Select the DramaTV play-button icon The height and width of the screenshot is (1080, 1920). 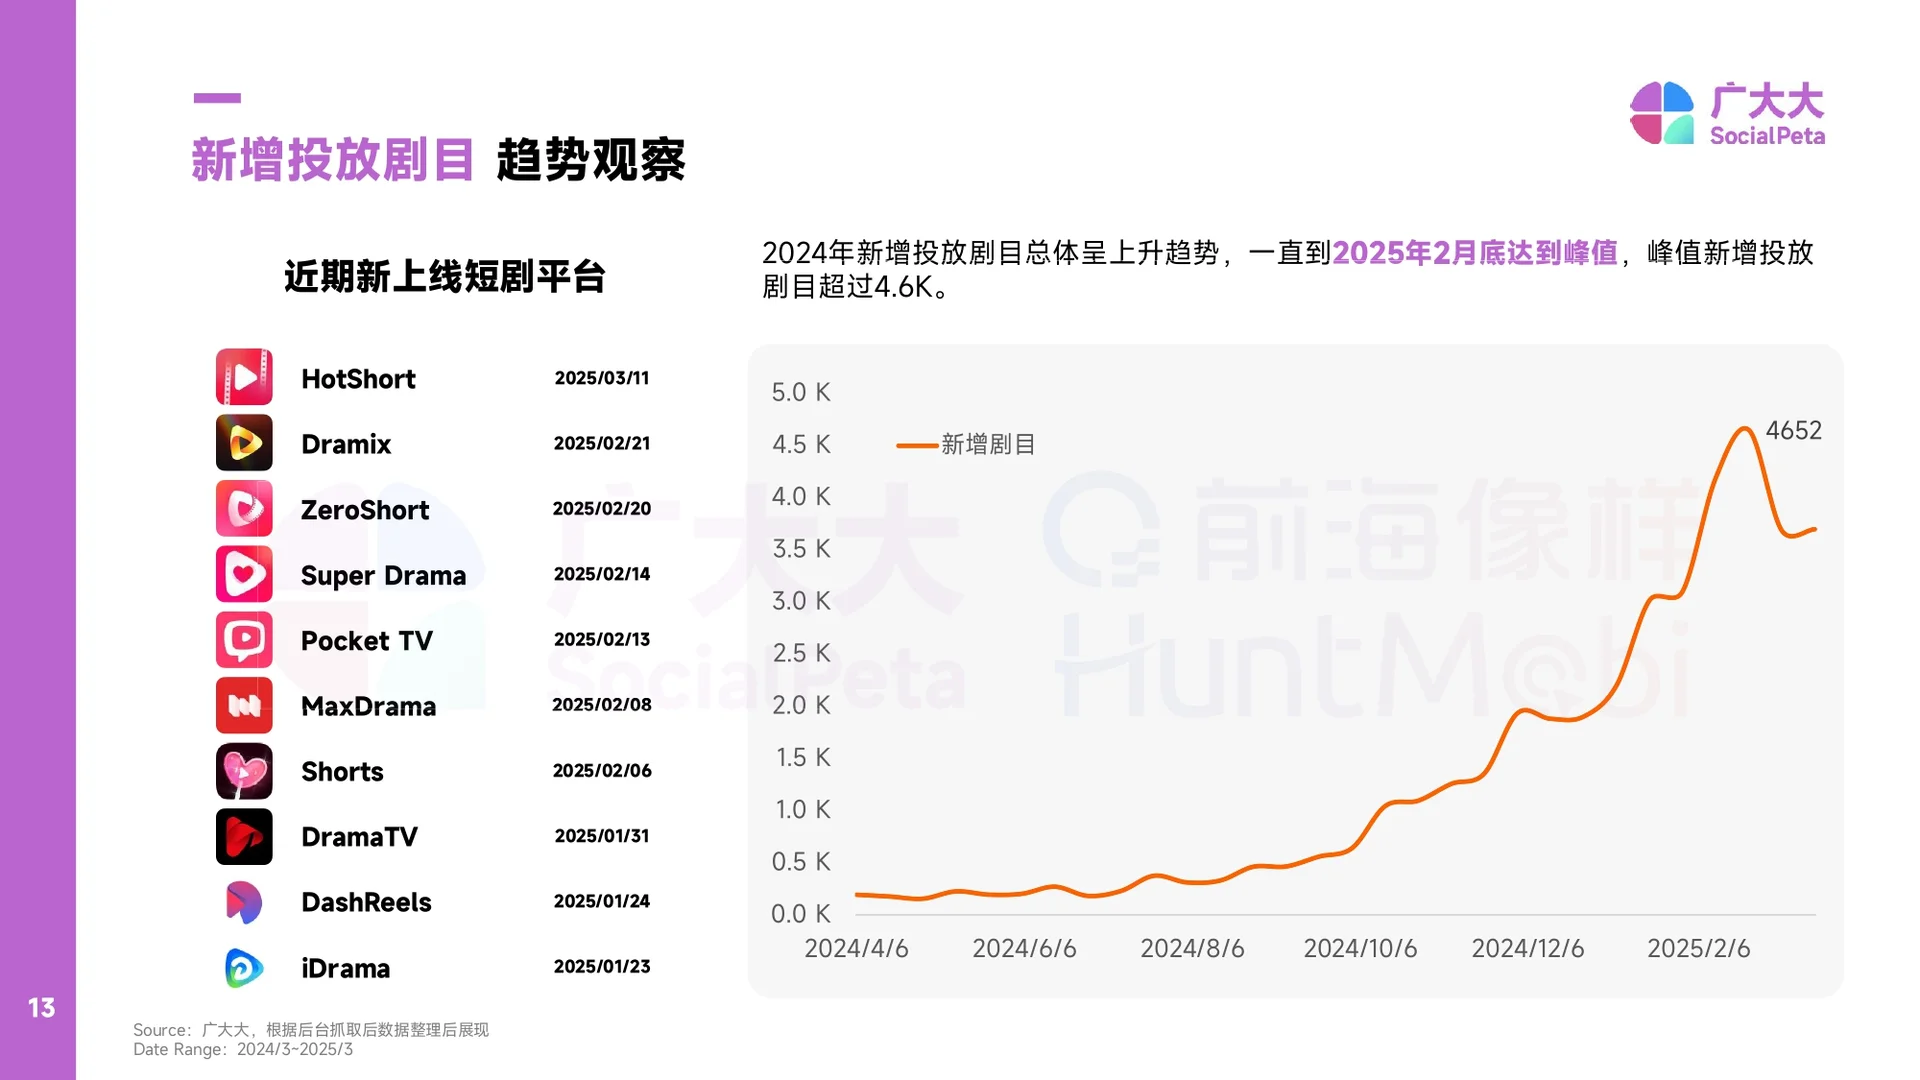click(243, 836)
